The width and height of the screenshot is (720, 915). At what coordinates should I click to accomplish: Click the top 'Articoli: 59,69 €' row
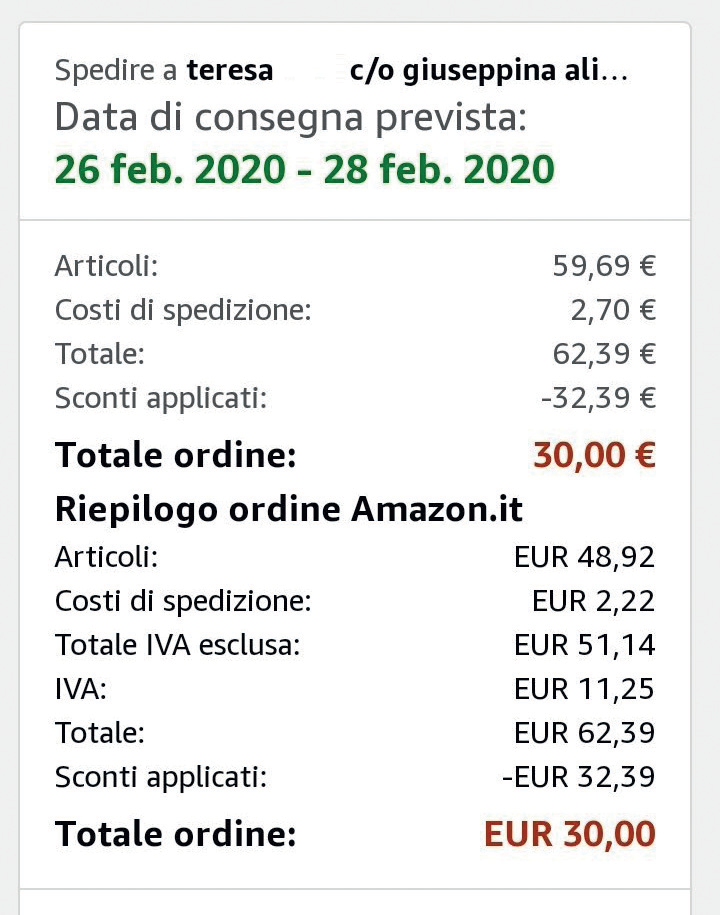coord(355,266)
